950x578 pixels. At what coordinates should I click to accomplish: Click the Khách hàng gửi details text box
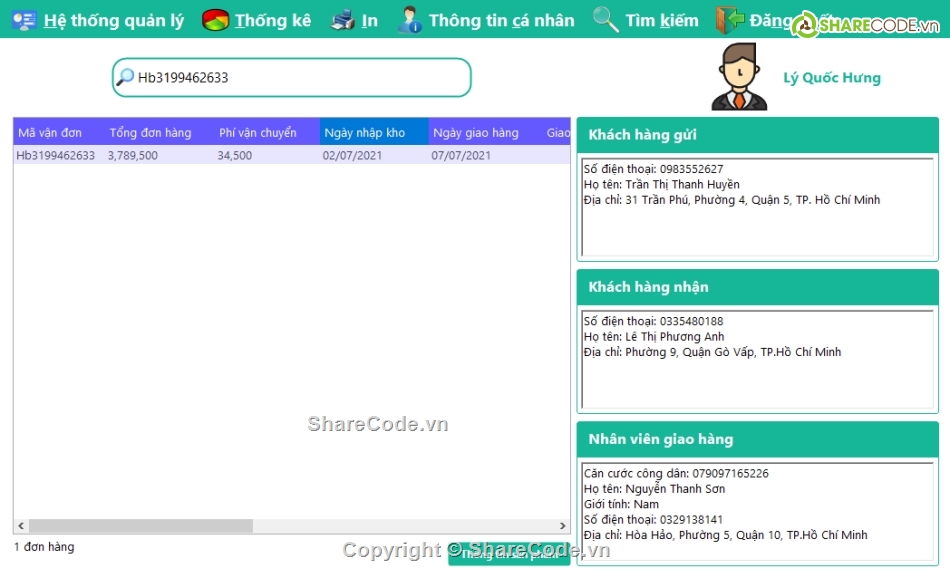pos(757,207)
